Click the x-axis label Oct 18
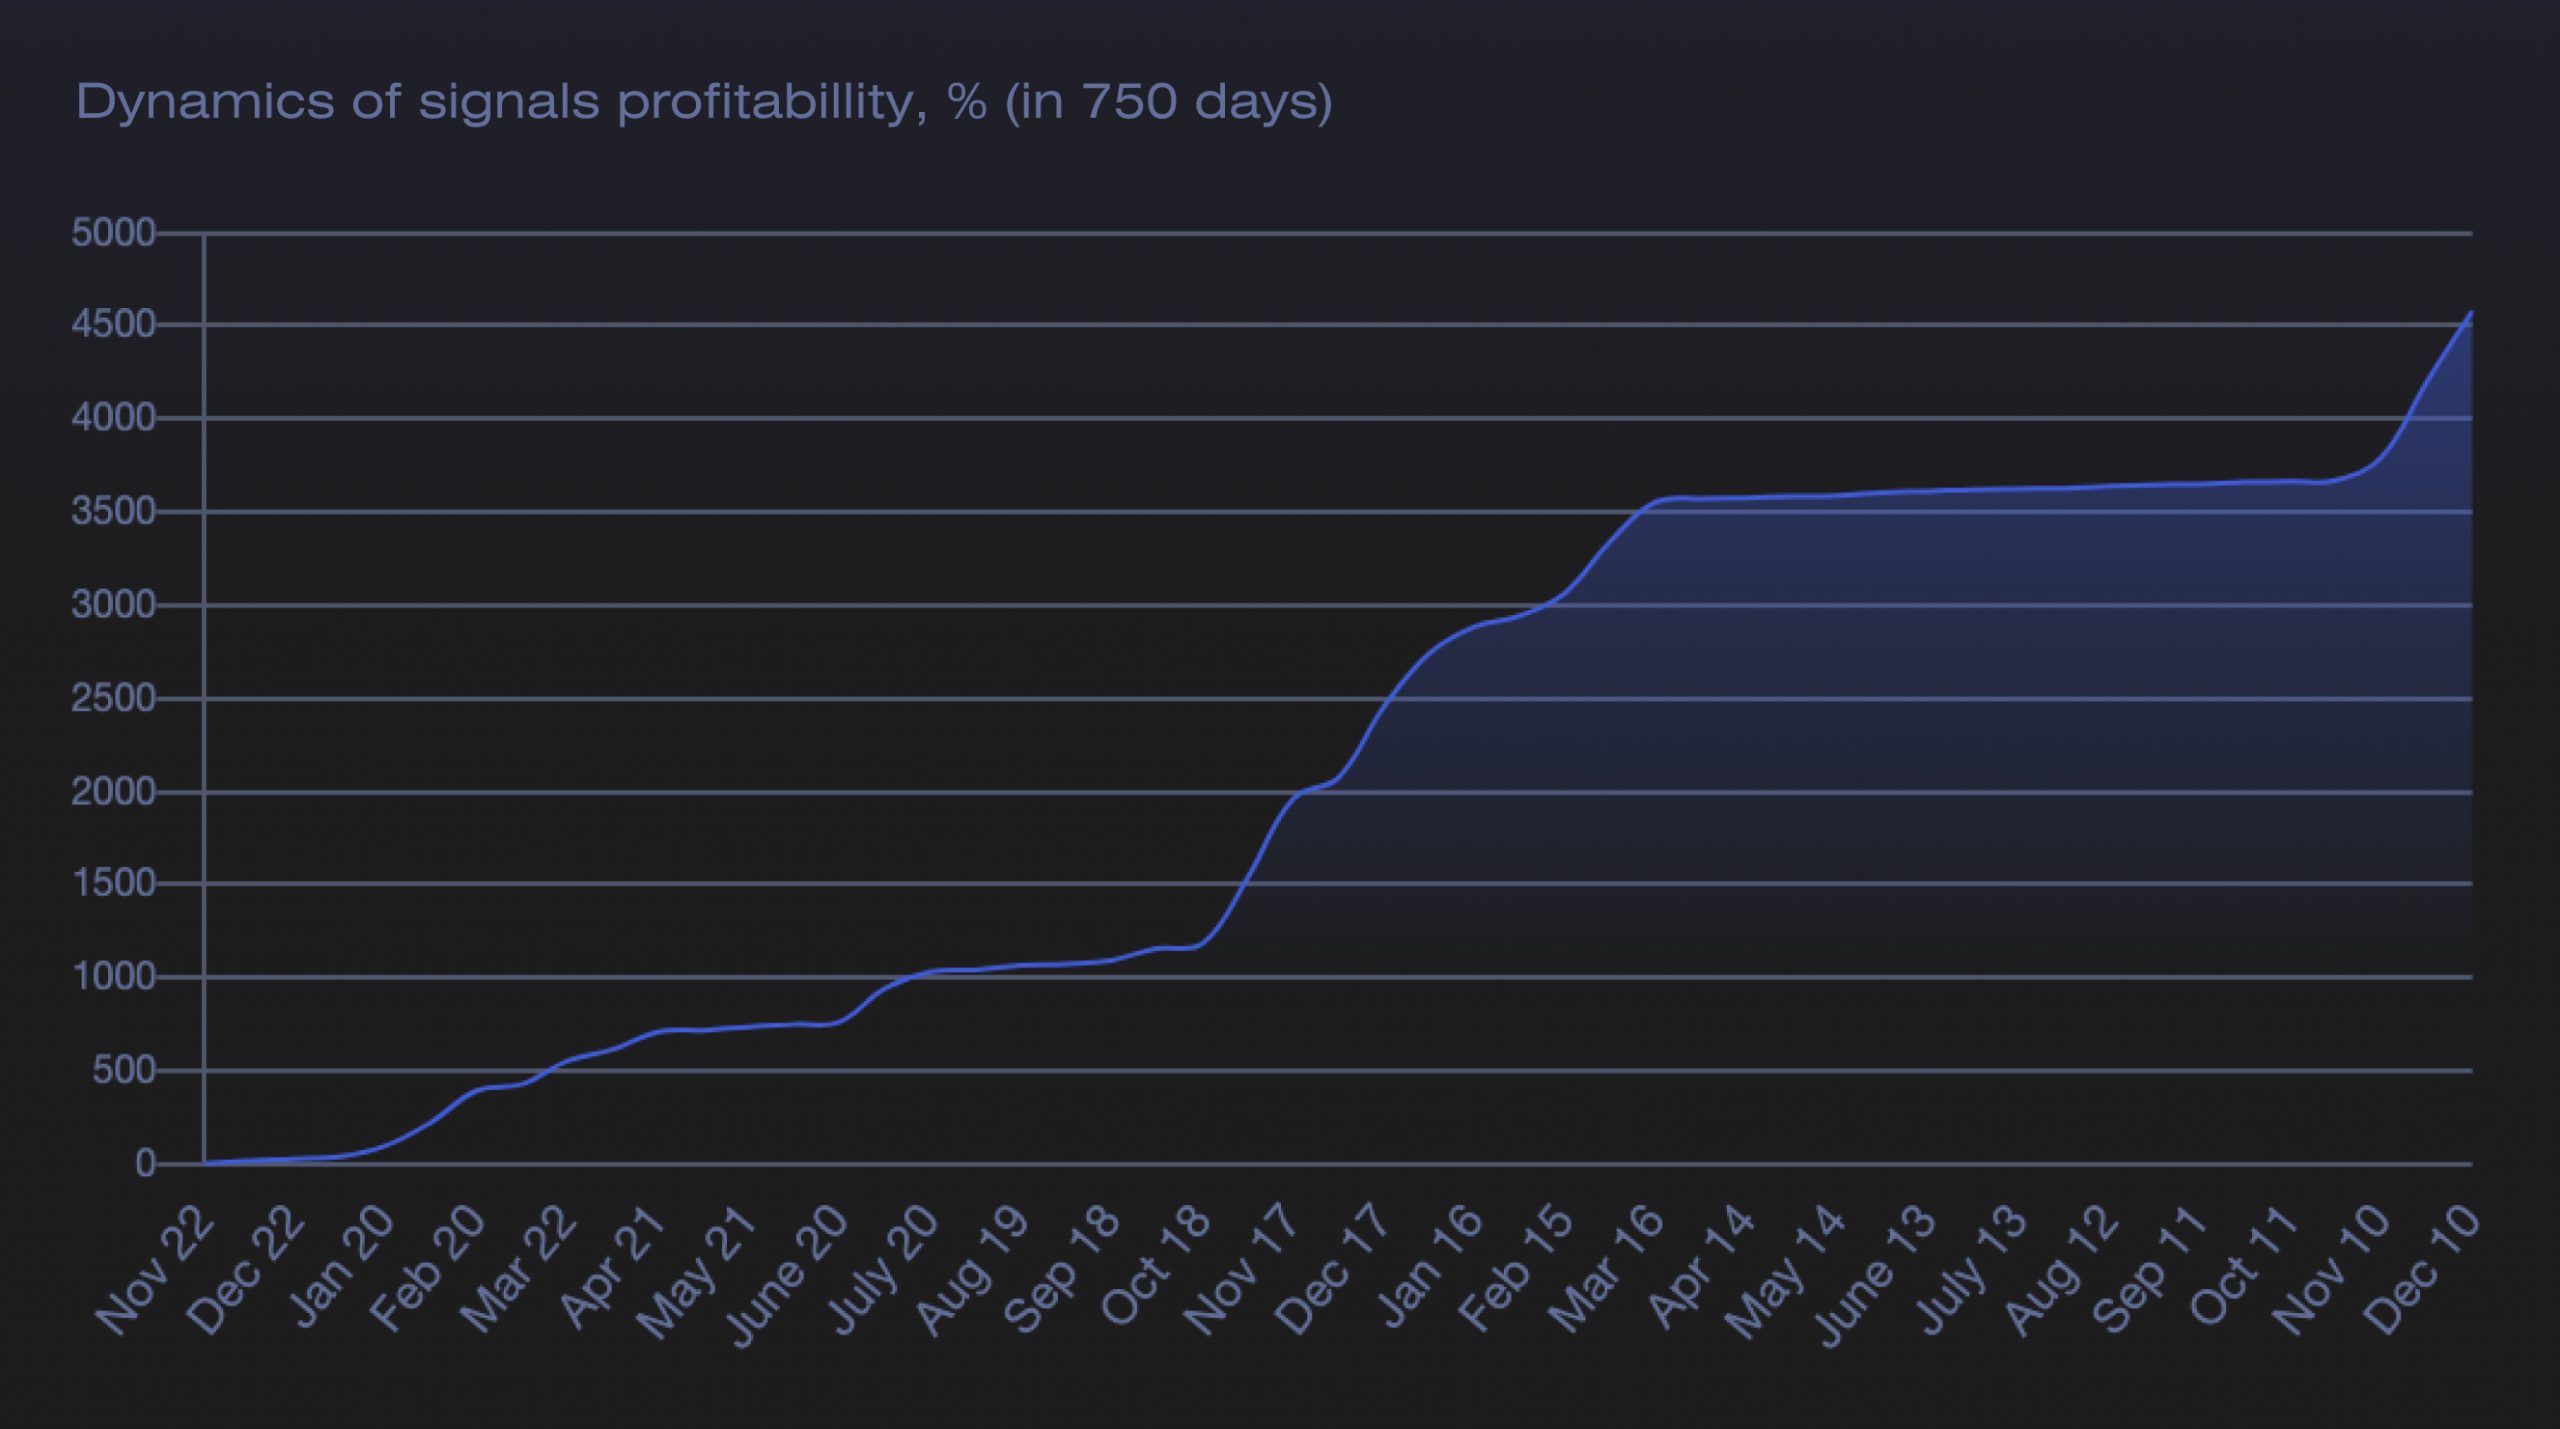The image size is (2560, 1429). coord(1154,1266)
